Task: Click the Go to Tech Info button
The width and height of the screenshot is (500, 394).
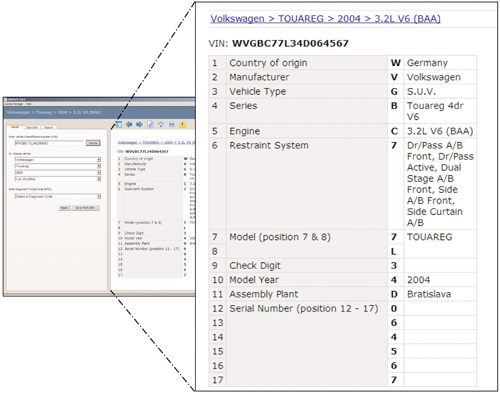Action: coord(85,208)
